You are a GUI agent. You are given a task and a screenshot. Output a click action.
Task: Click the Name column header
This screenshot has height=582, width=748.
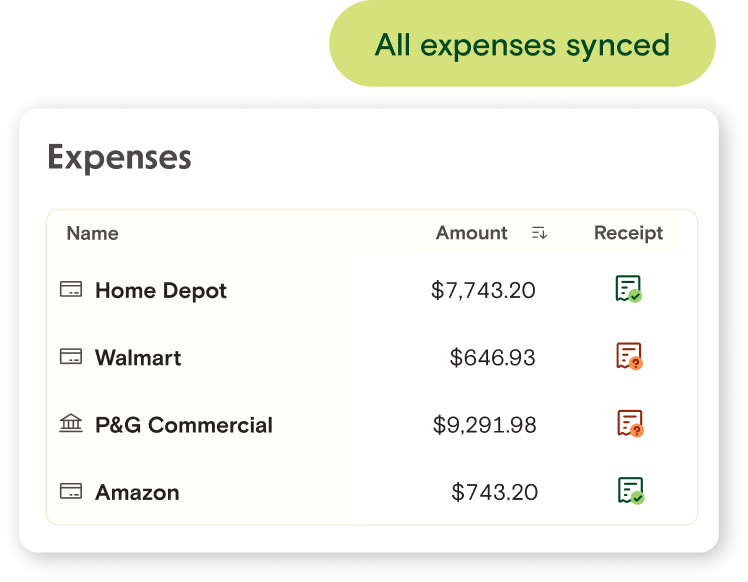(x=92, y=233)
